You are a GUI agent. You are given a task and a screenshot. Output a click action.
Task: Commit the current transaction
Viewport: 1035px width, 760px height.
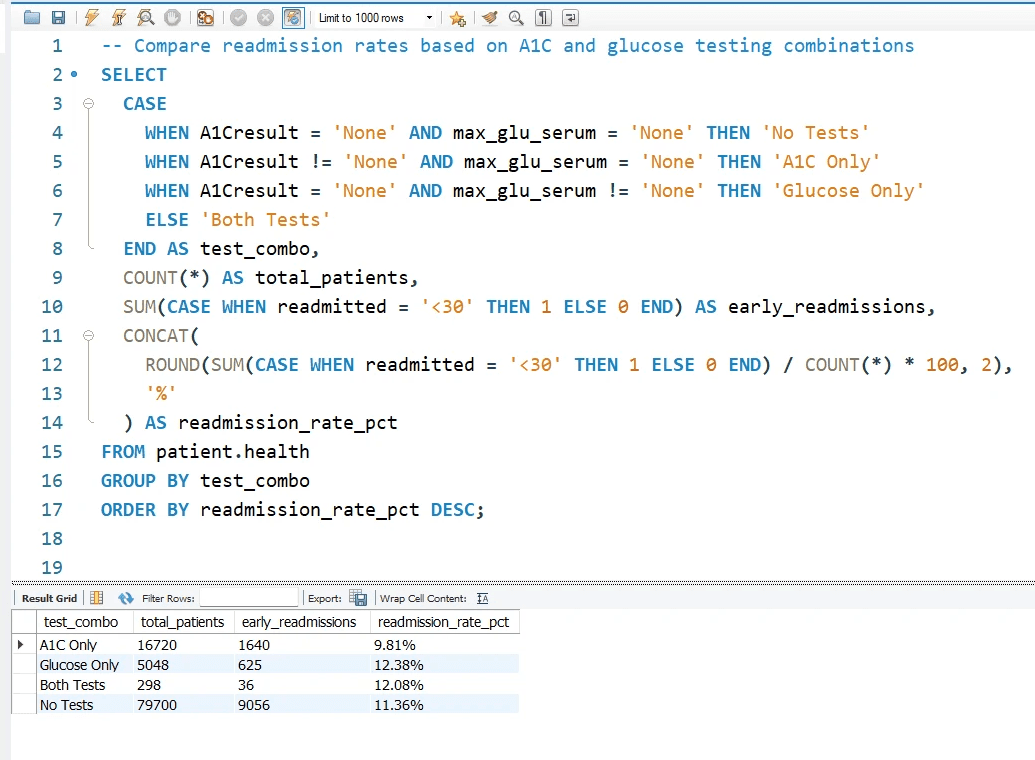[239, 18]
